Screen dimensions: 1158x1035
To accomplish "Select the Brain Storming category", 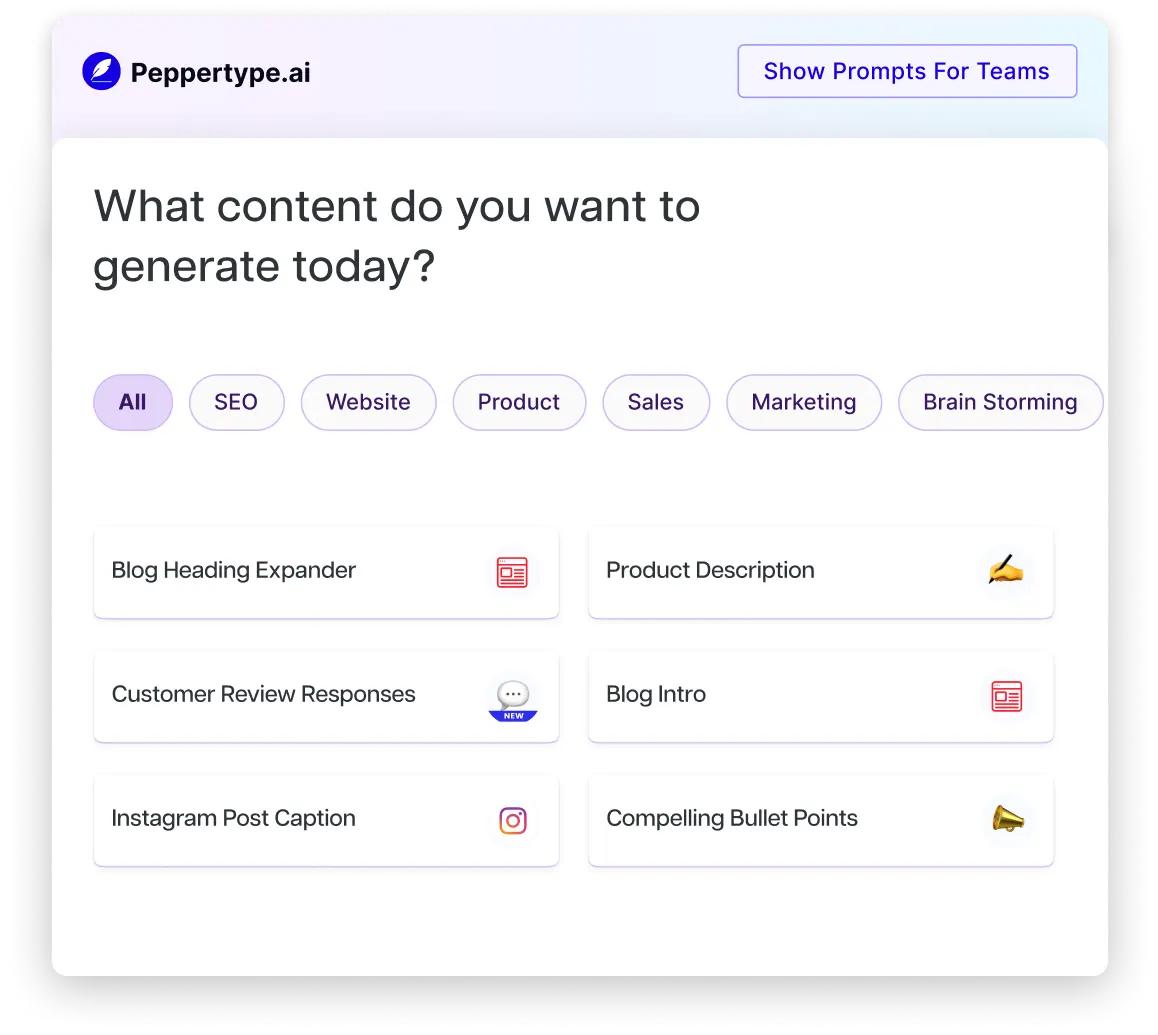I will (x=999, y=402).
